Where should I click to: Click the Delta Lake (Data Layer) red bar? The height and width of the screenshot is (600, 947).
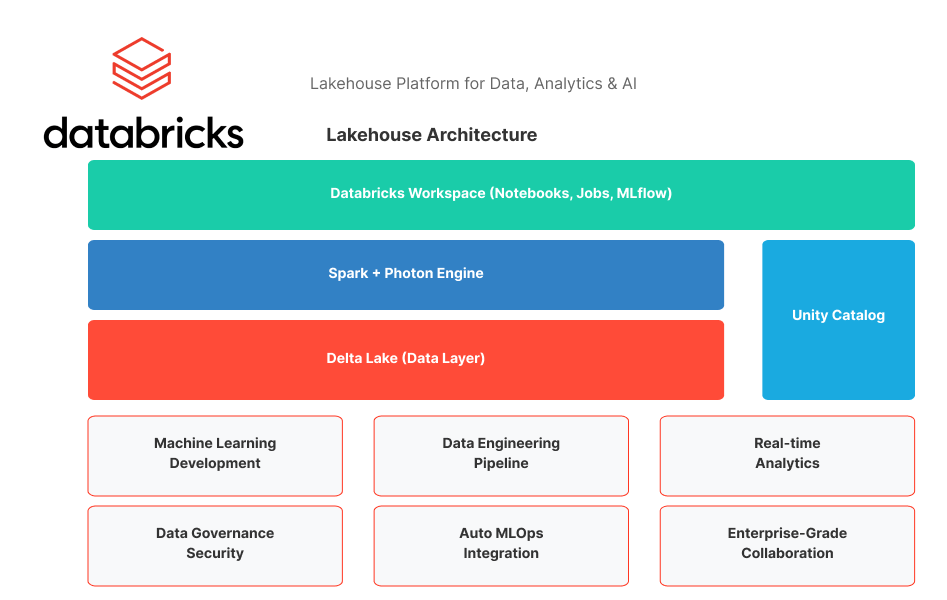(x=405, y=358)
